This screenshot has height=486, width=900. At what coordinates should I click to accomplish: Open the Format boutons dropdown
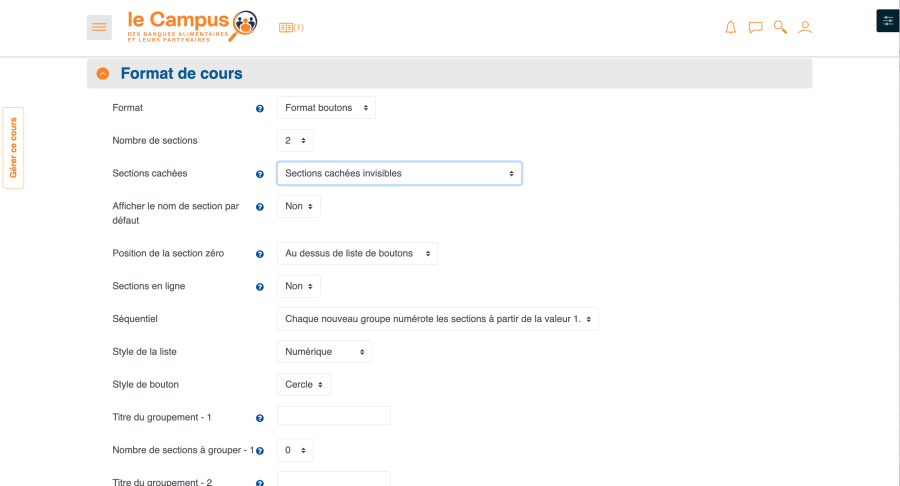pos(326,108)
